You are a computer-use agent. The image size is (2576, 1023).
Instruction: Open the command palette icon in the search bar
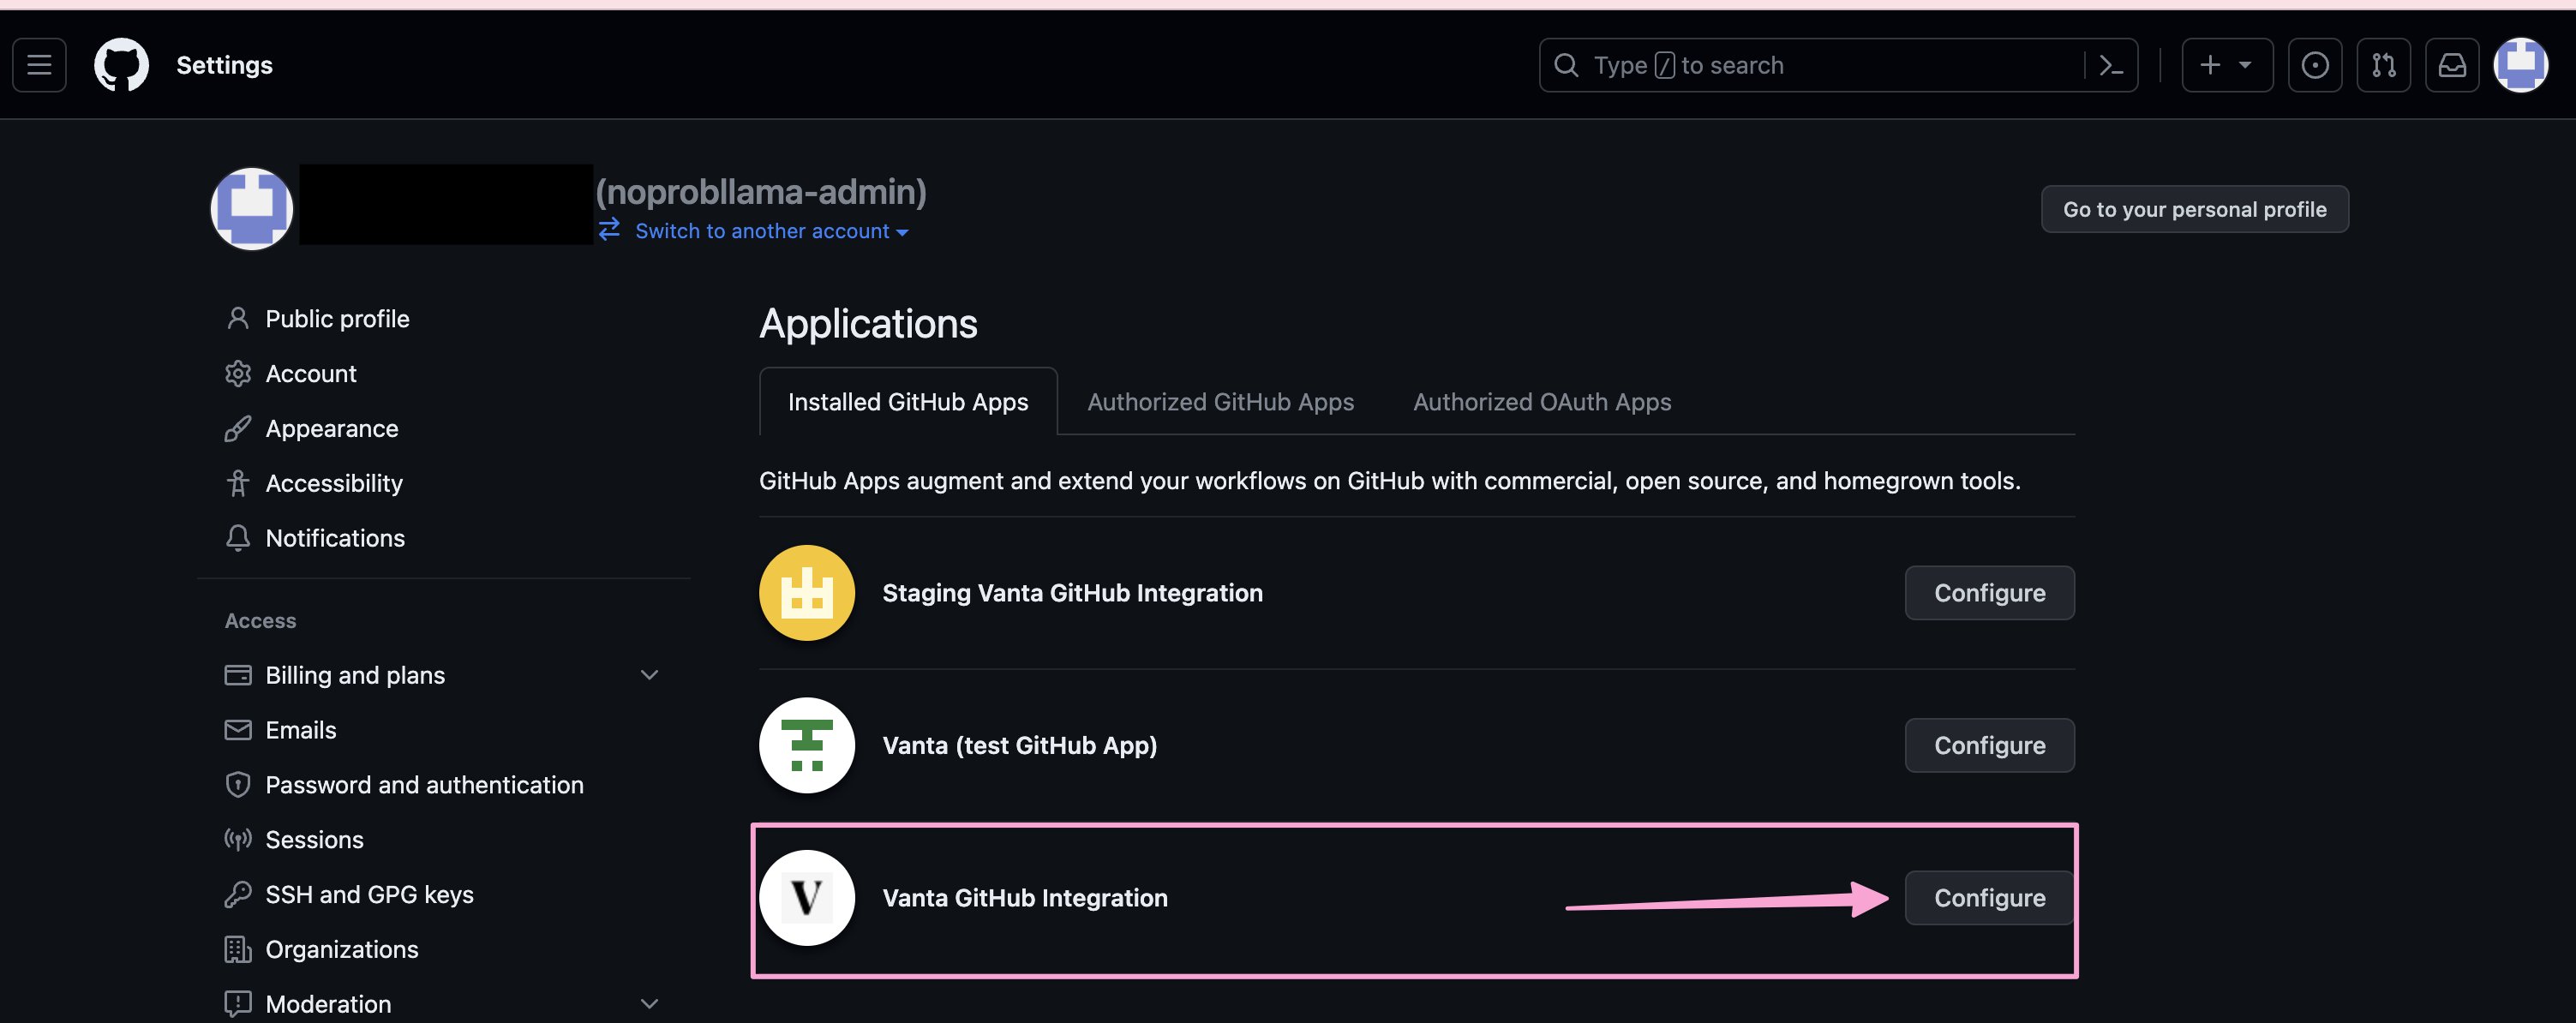[2111, 65]
